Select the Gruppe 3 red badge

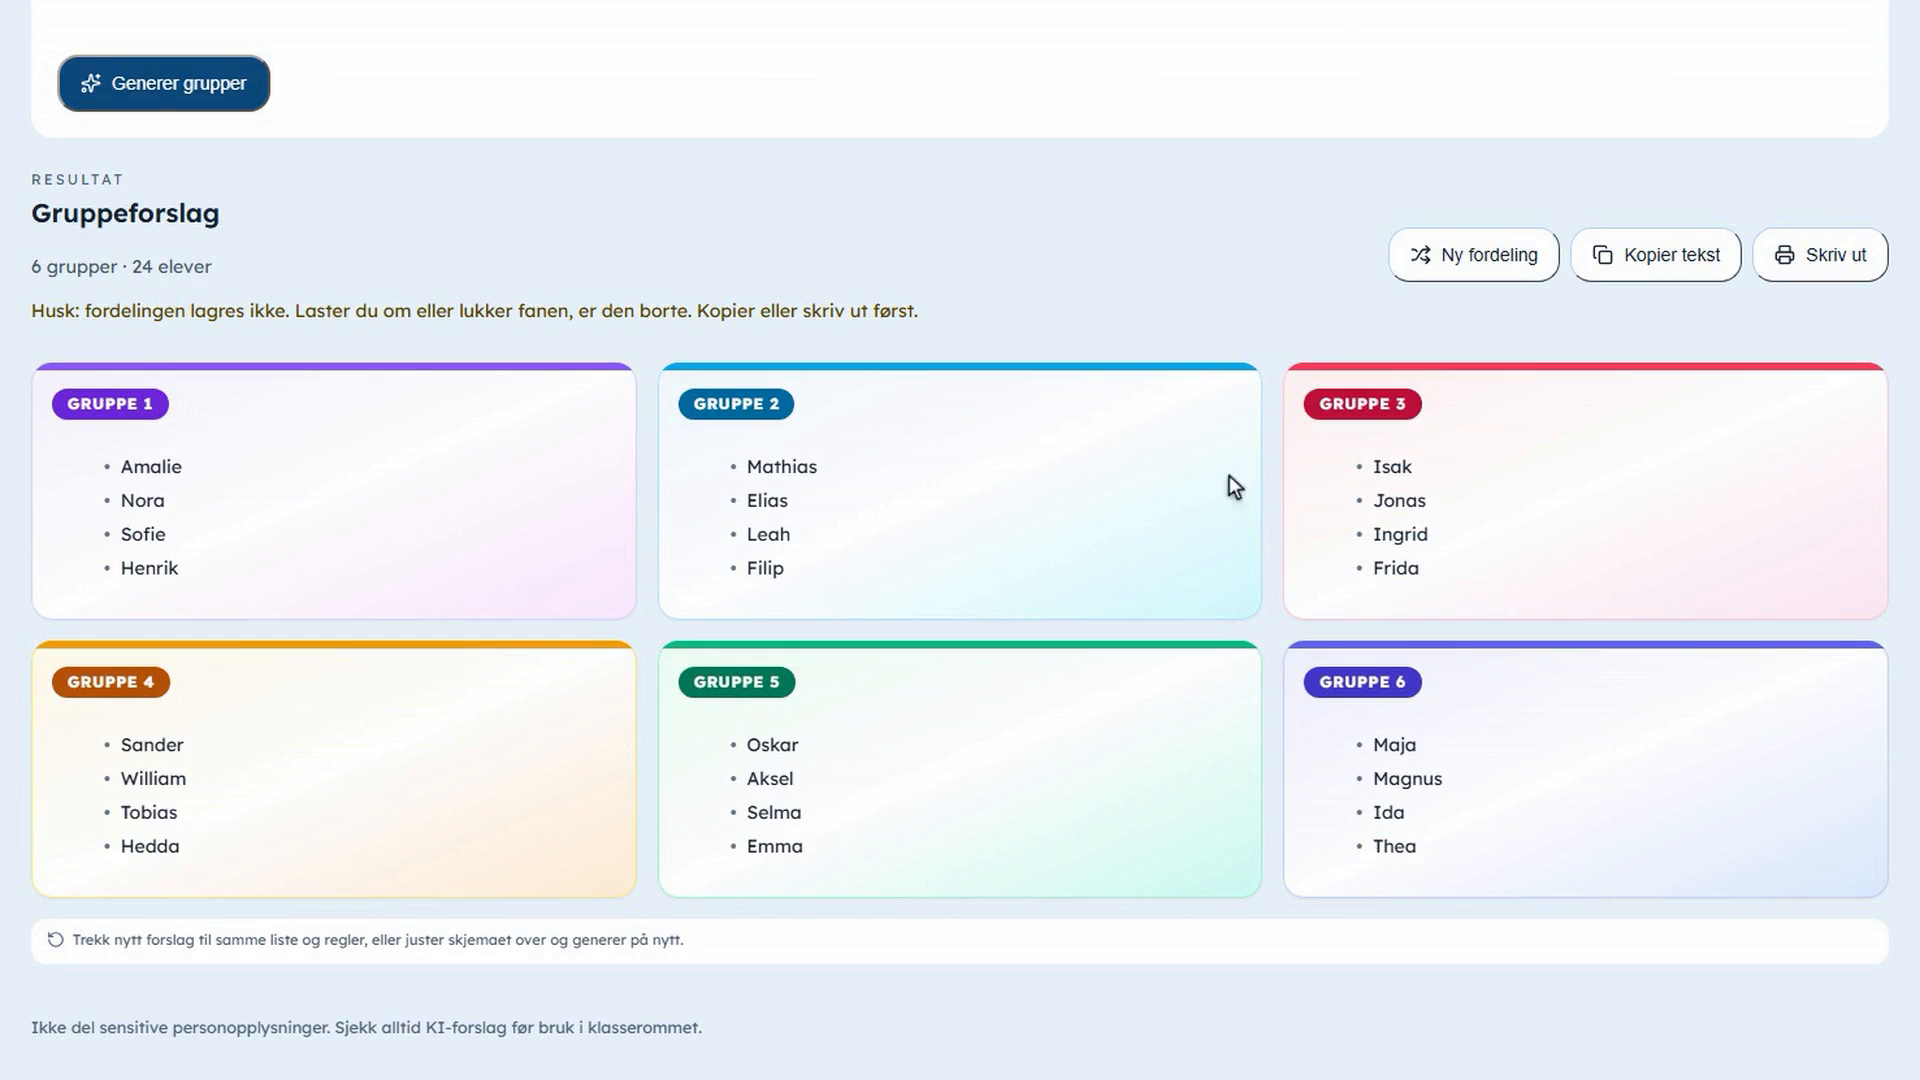pyautogui.click(x=1362, y=404)
